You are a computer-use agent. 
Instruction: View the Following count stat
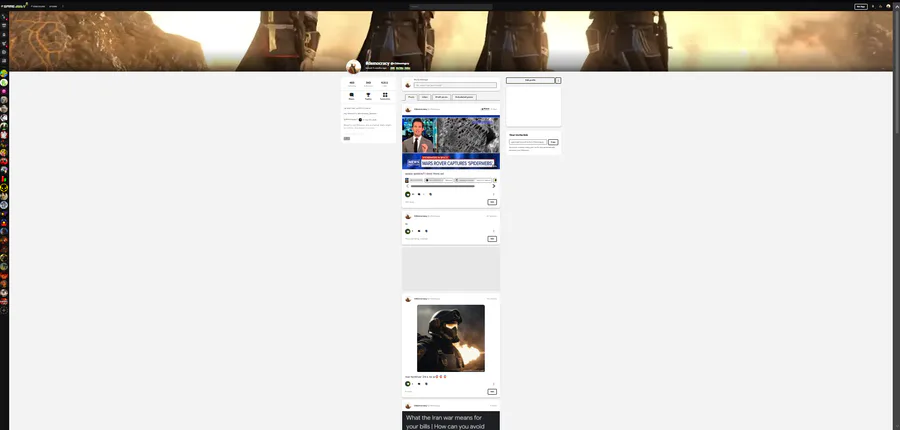pyautogui.click(x=352, y=84)
